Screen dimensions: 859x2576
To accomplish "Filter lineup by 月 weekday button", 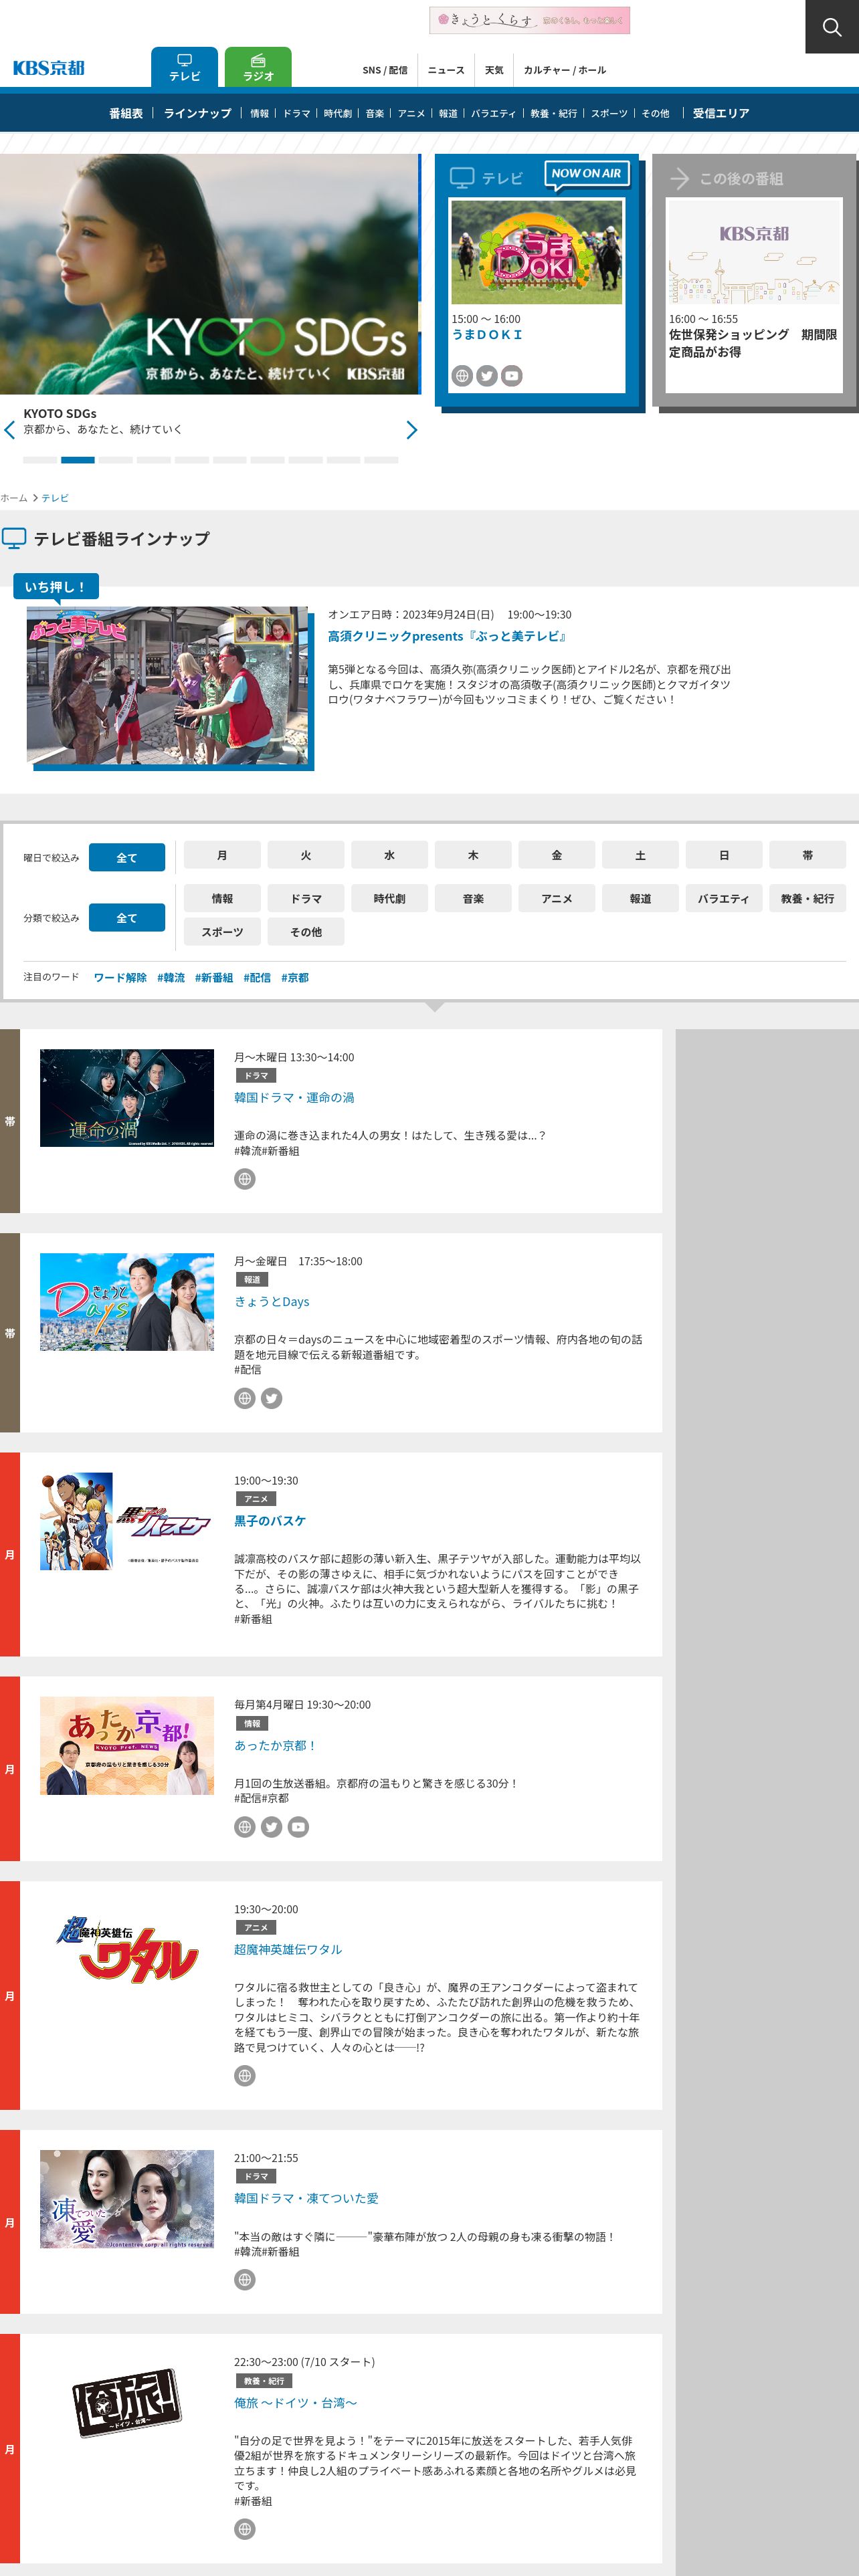I will tap(222, 855).
